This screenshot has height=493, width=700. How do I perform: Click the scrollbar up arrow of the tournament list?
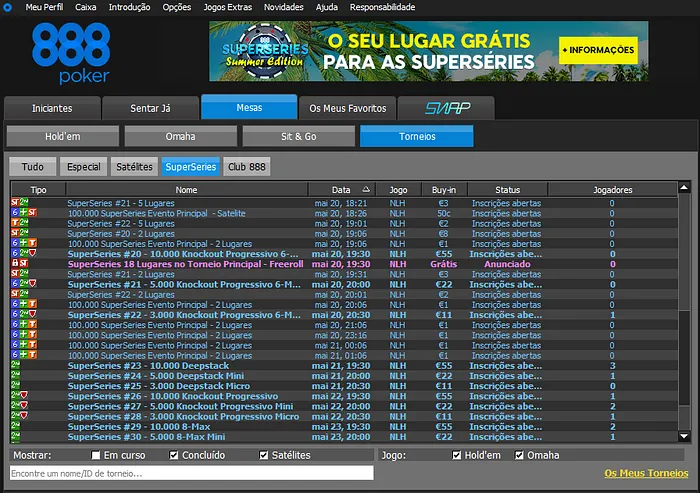[x=684, y=188]
